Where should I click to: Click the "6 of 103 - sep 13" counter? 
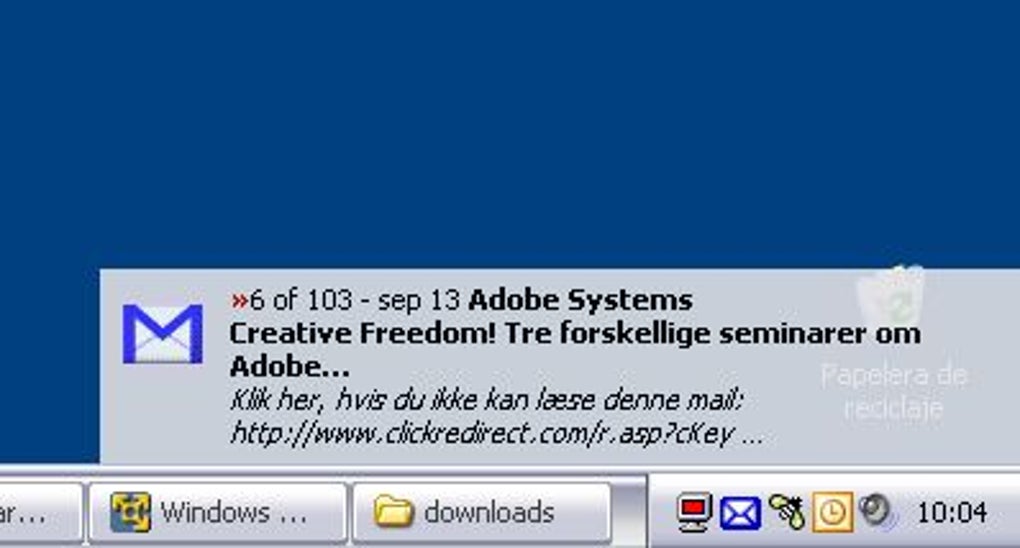(x=354, y=300)
